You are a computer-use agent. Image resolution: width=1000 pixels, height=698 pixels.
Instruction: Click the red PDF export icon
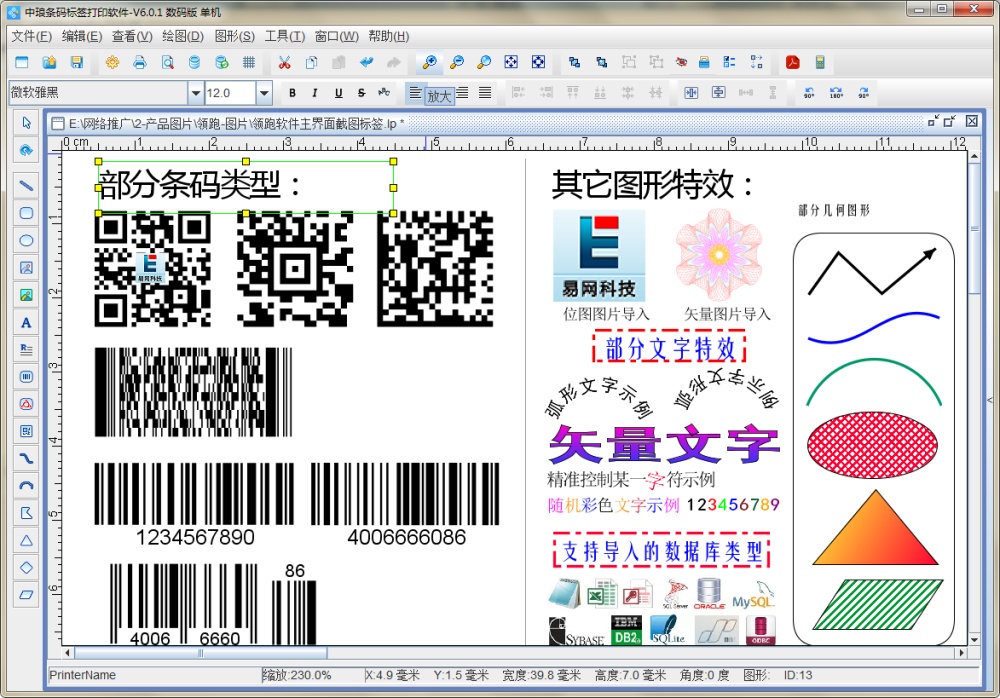coord(792,62)
